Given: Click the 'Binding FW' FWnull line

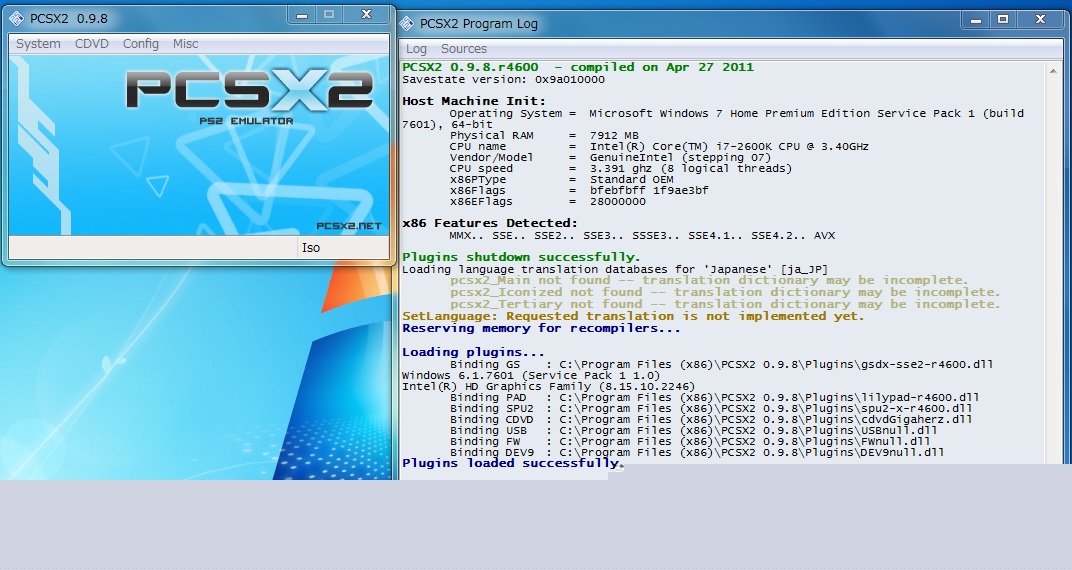Looking at the screenshot, I should tap(690, 442).
